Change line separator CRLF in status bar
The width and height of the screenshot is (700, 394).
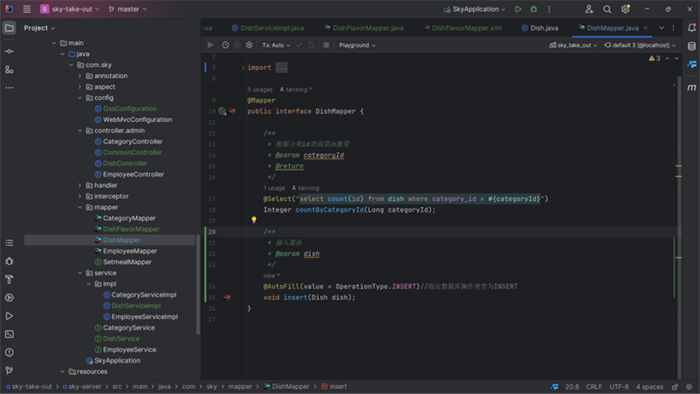(594, 387)
